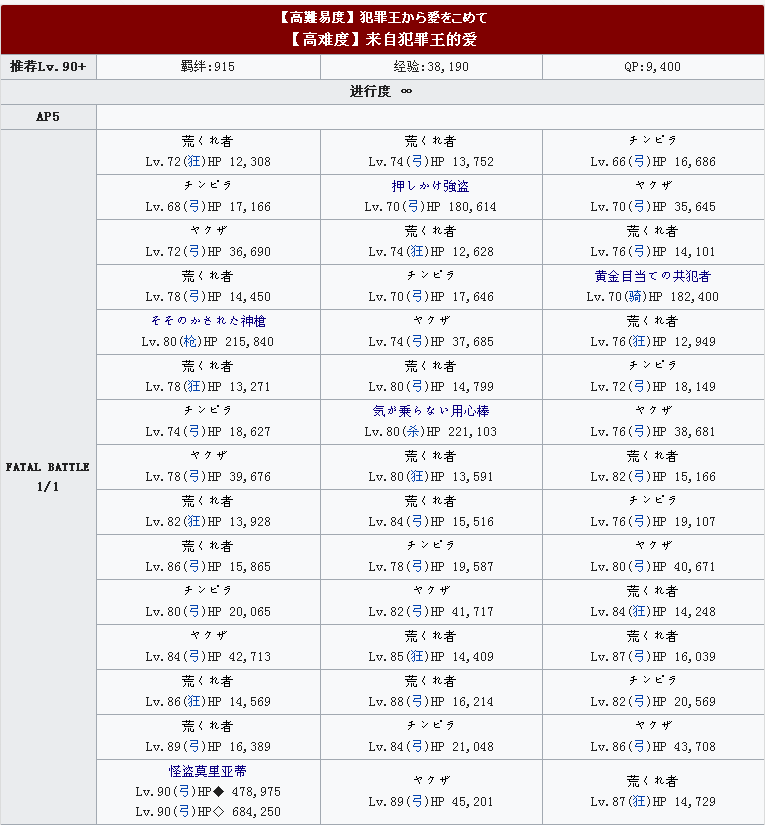Click 骑 class link beside HP 182,400
Screen dimensions: 765x825
tap(636, 297)
